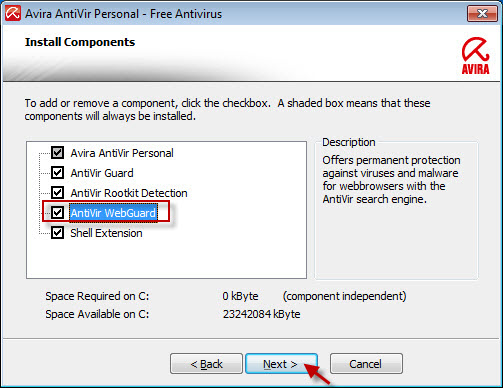Uncheck the Shell Extension checkbox

click(x=57, y=233)
